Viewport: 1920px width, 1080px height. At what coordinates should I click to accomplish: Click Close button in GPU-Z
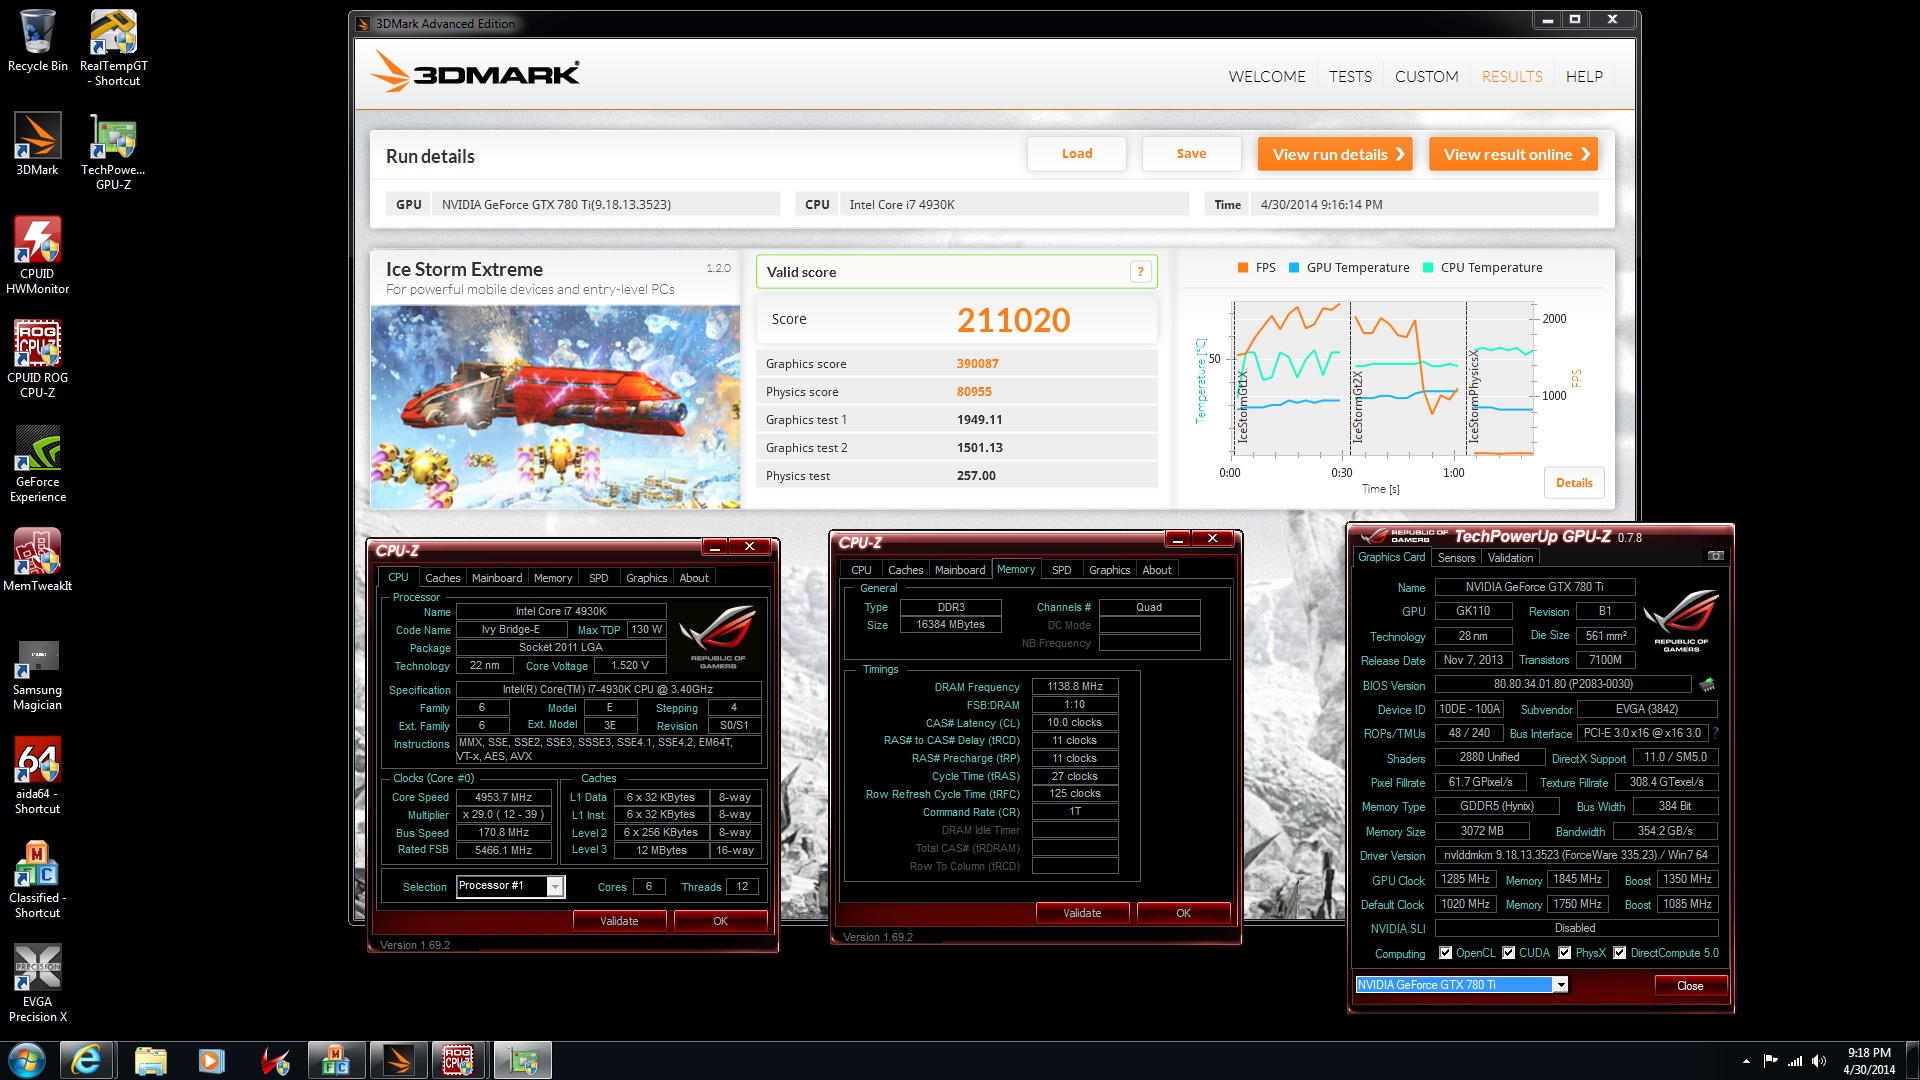(x=1690, y=986)
